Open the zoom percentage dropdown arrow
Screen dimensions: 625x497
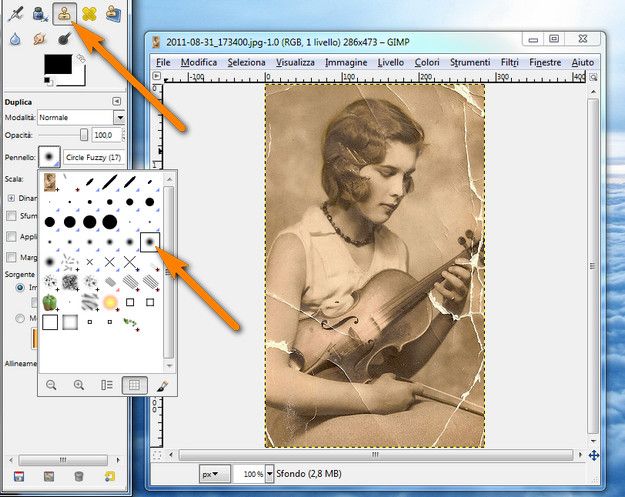pos(270,474)
